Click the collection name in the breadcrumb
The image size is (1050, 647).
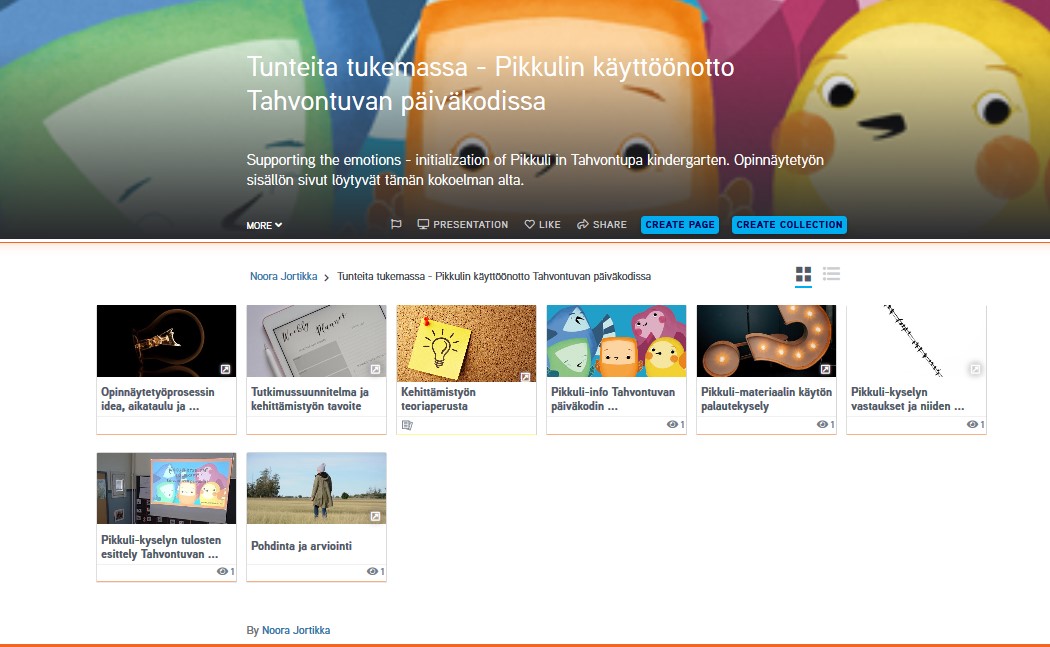tap(494, 277)
